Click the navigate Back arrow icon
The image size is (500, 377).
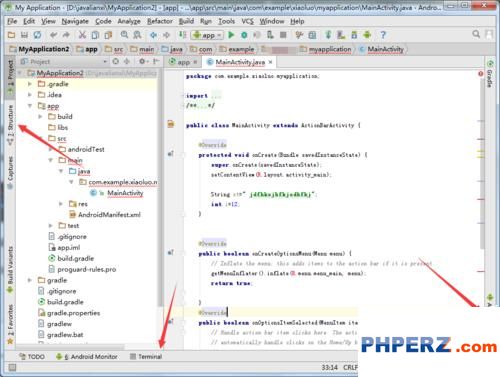153,35
